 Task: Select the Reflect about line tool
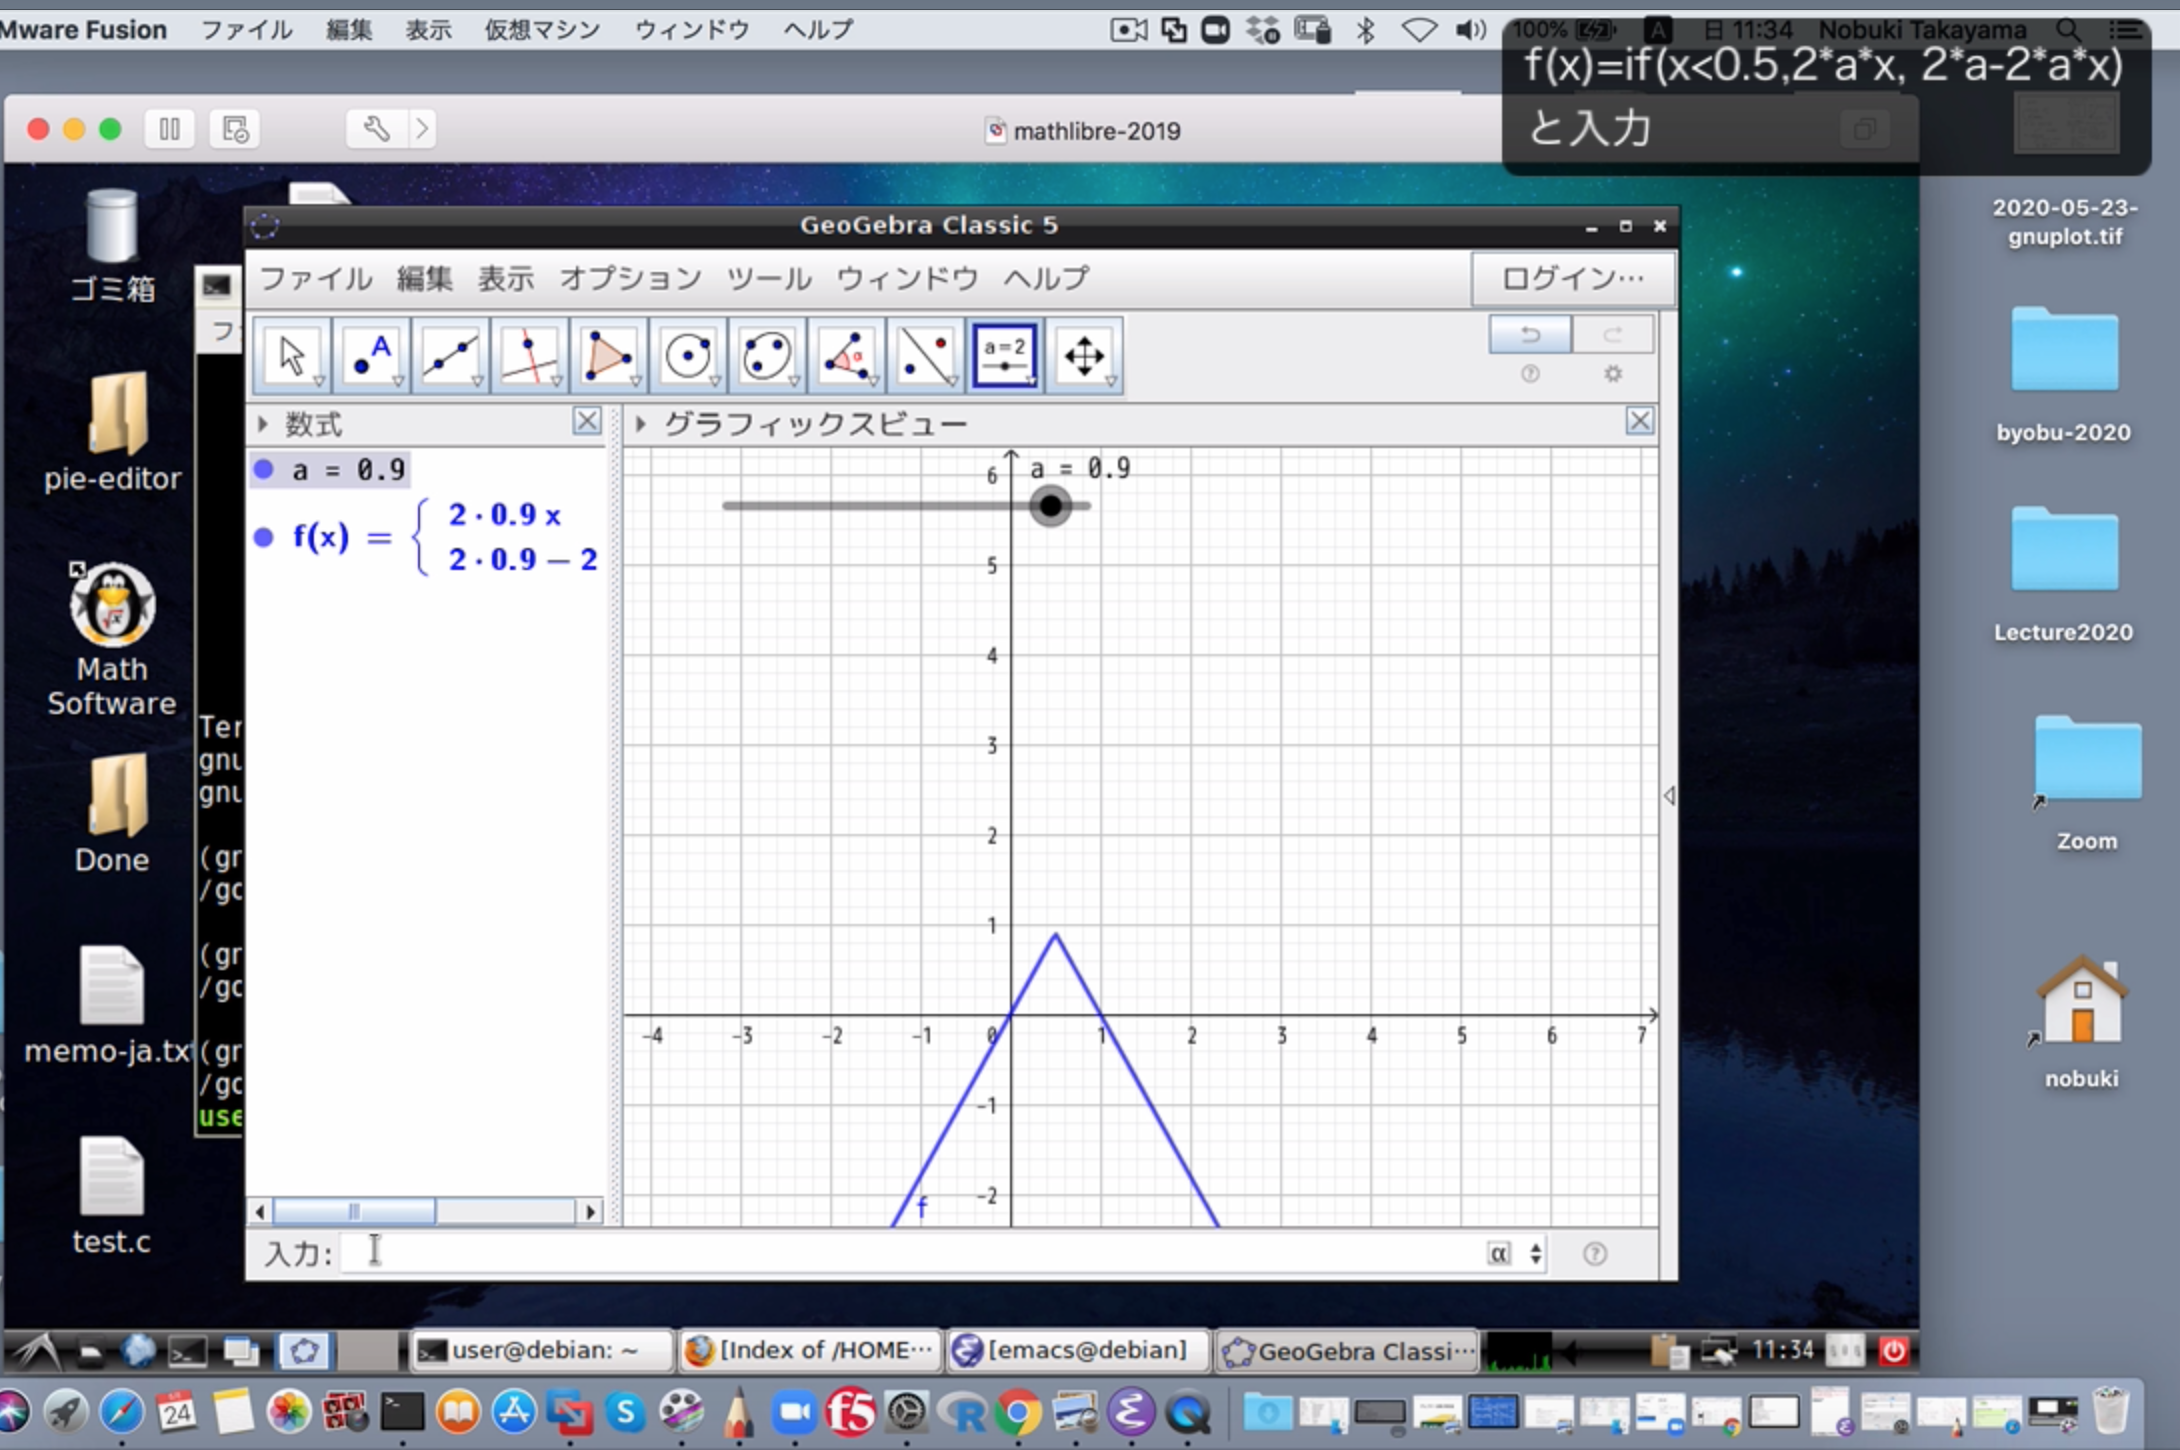click(x=925, y=356)
